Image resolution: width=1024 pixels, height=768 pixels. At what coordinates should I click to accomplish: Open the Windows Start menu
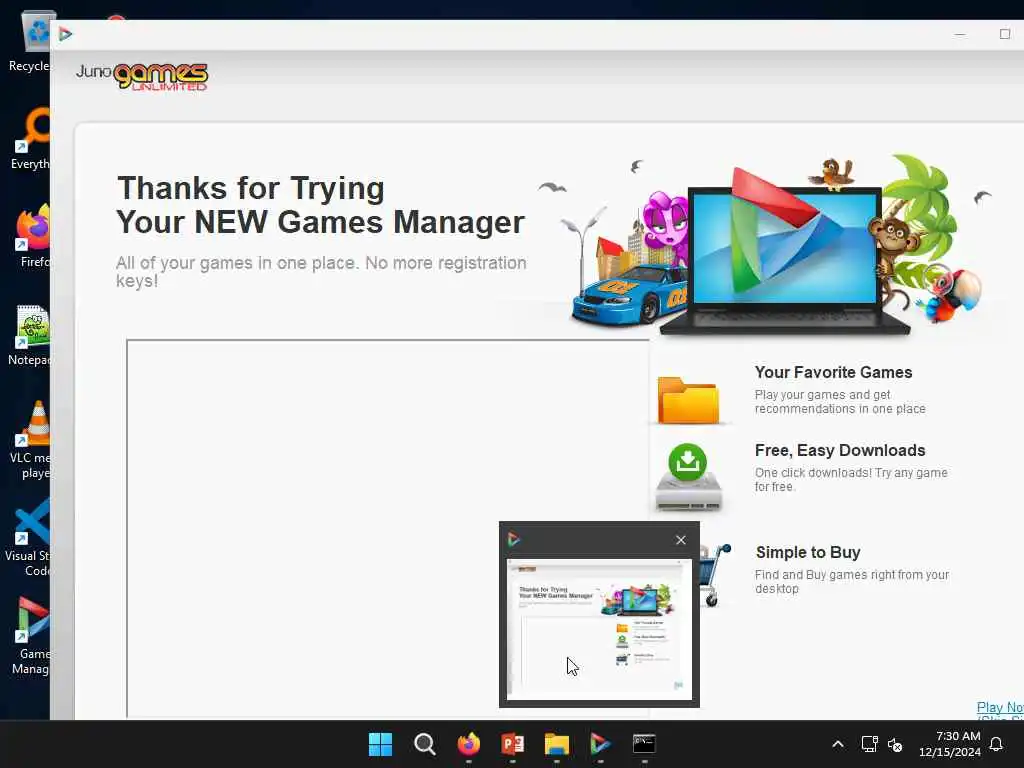(x=380, y=744)
